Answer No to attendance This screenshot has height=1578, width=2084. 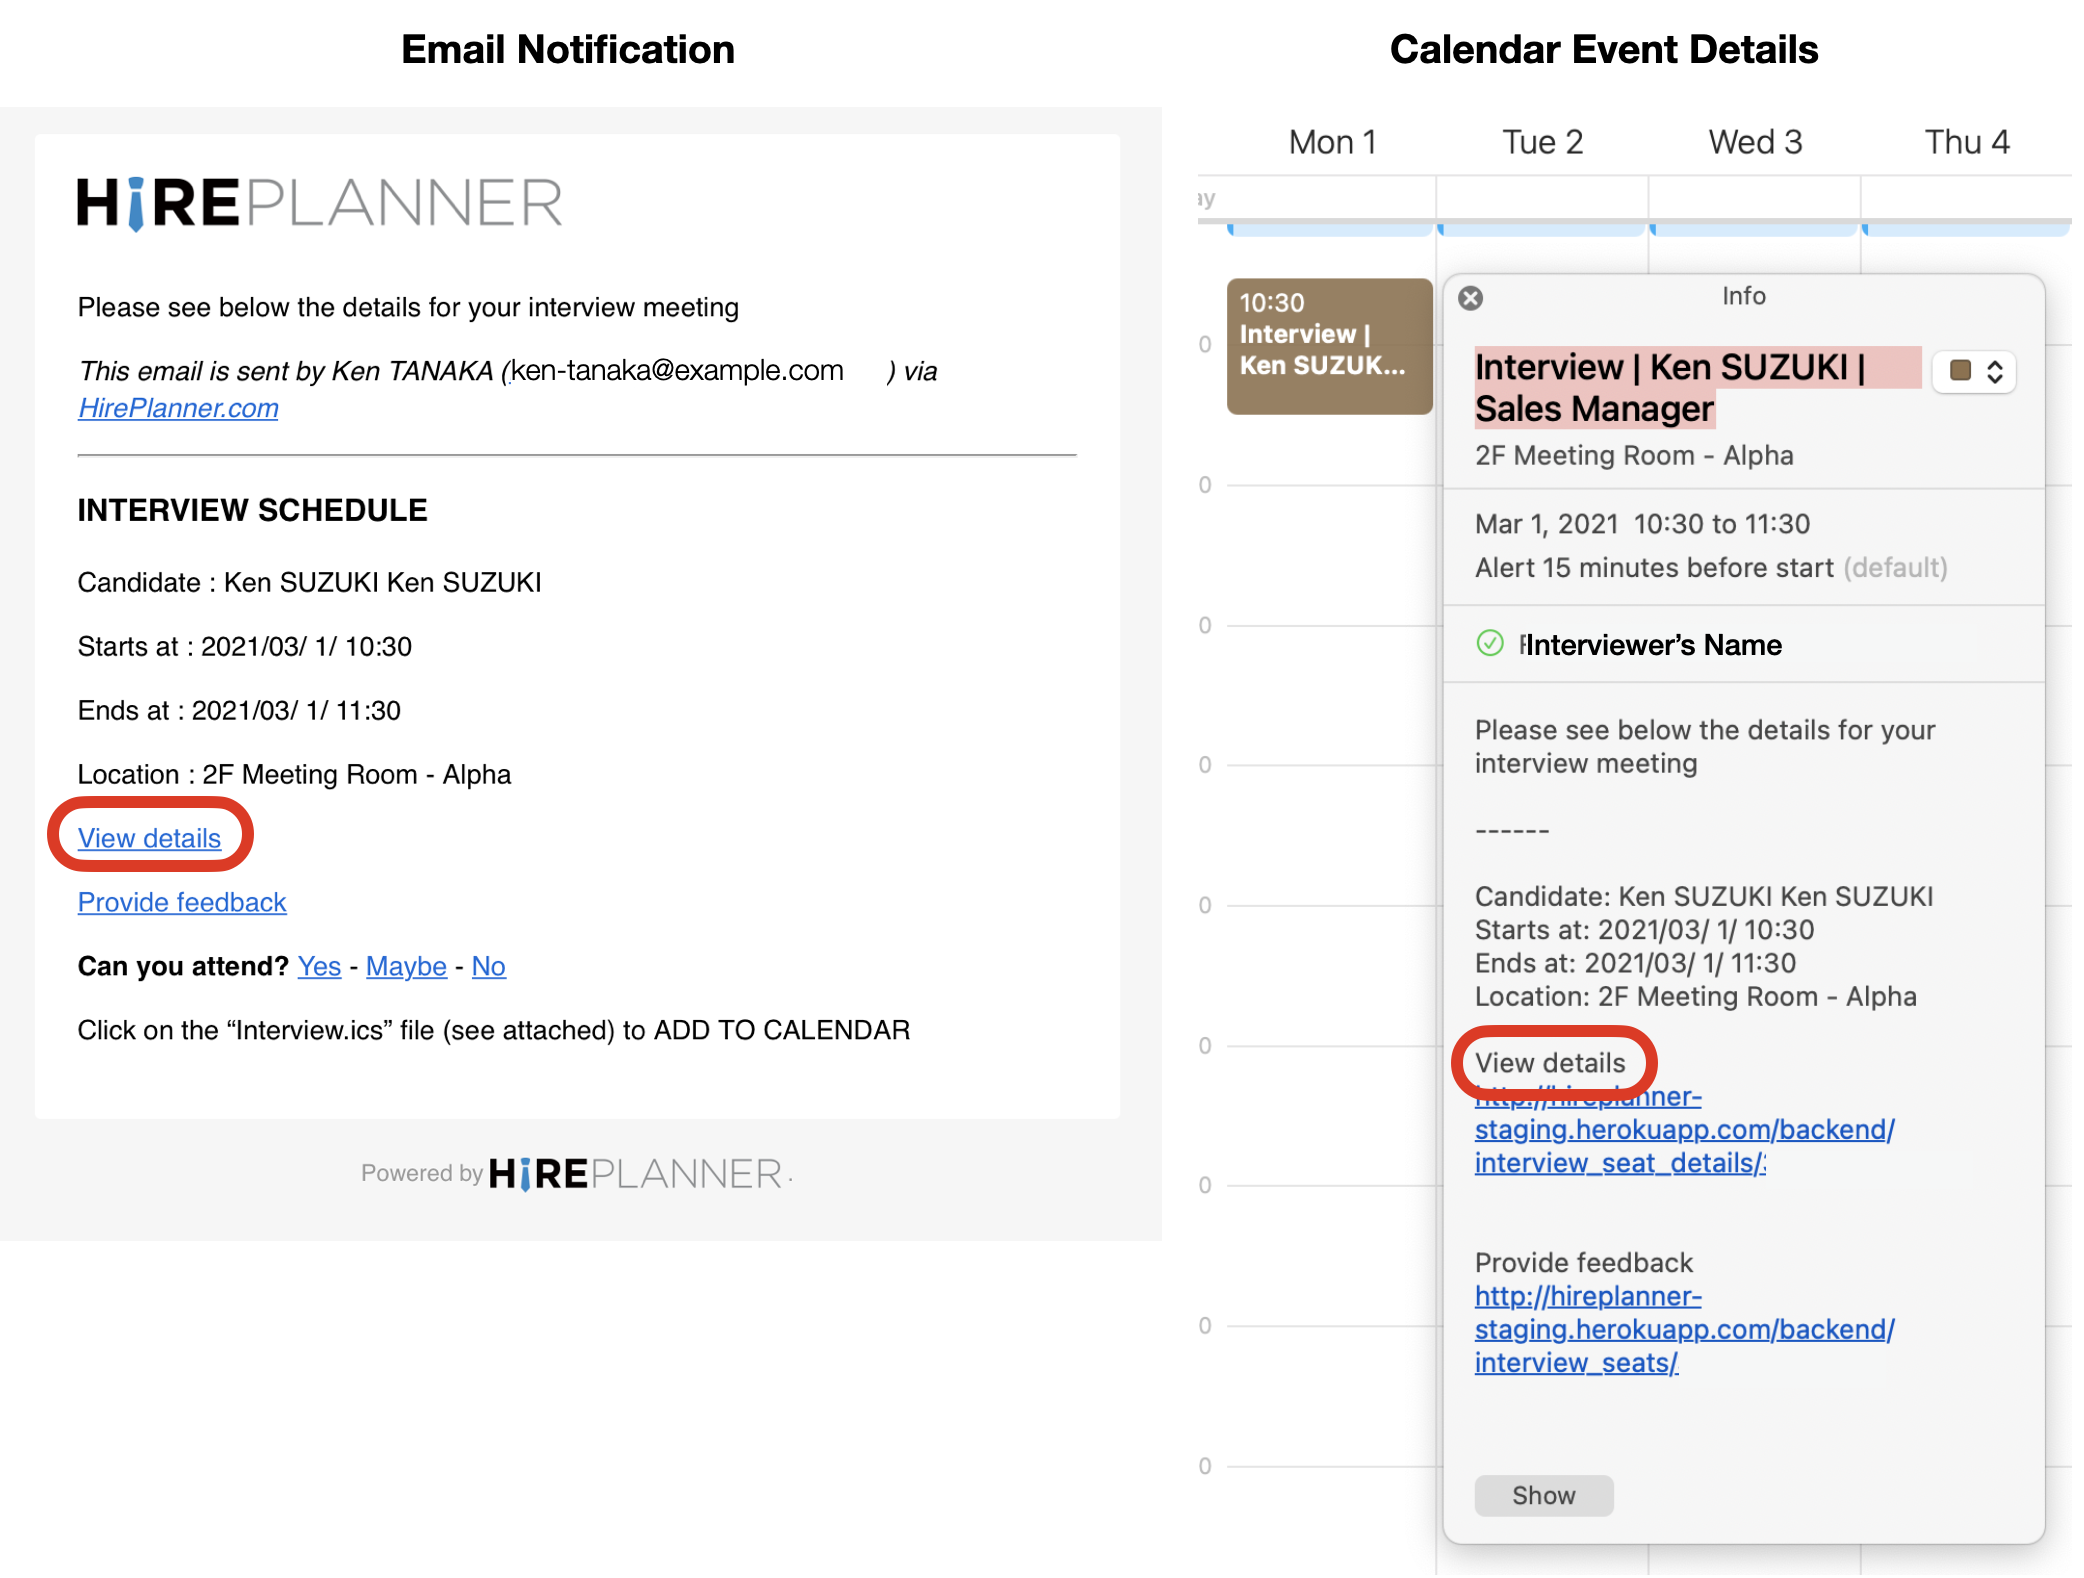tap(488, 966)
